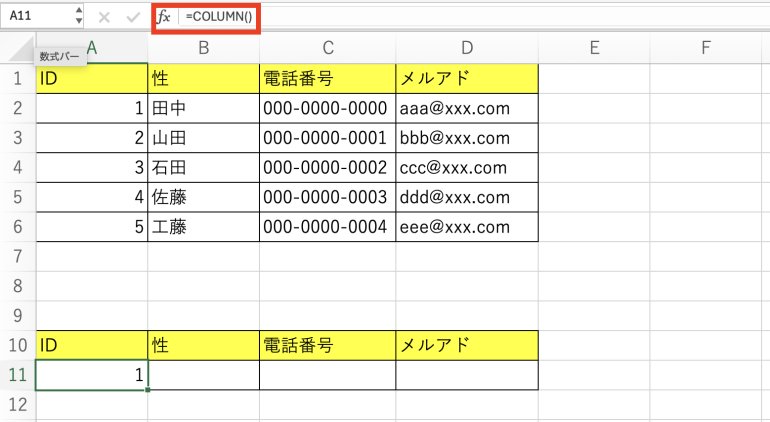The height and width of the screenshot is (422, 770).
Task: Select column F header
Action: tap(706, 48)
